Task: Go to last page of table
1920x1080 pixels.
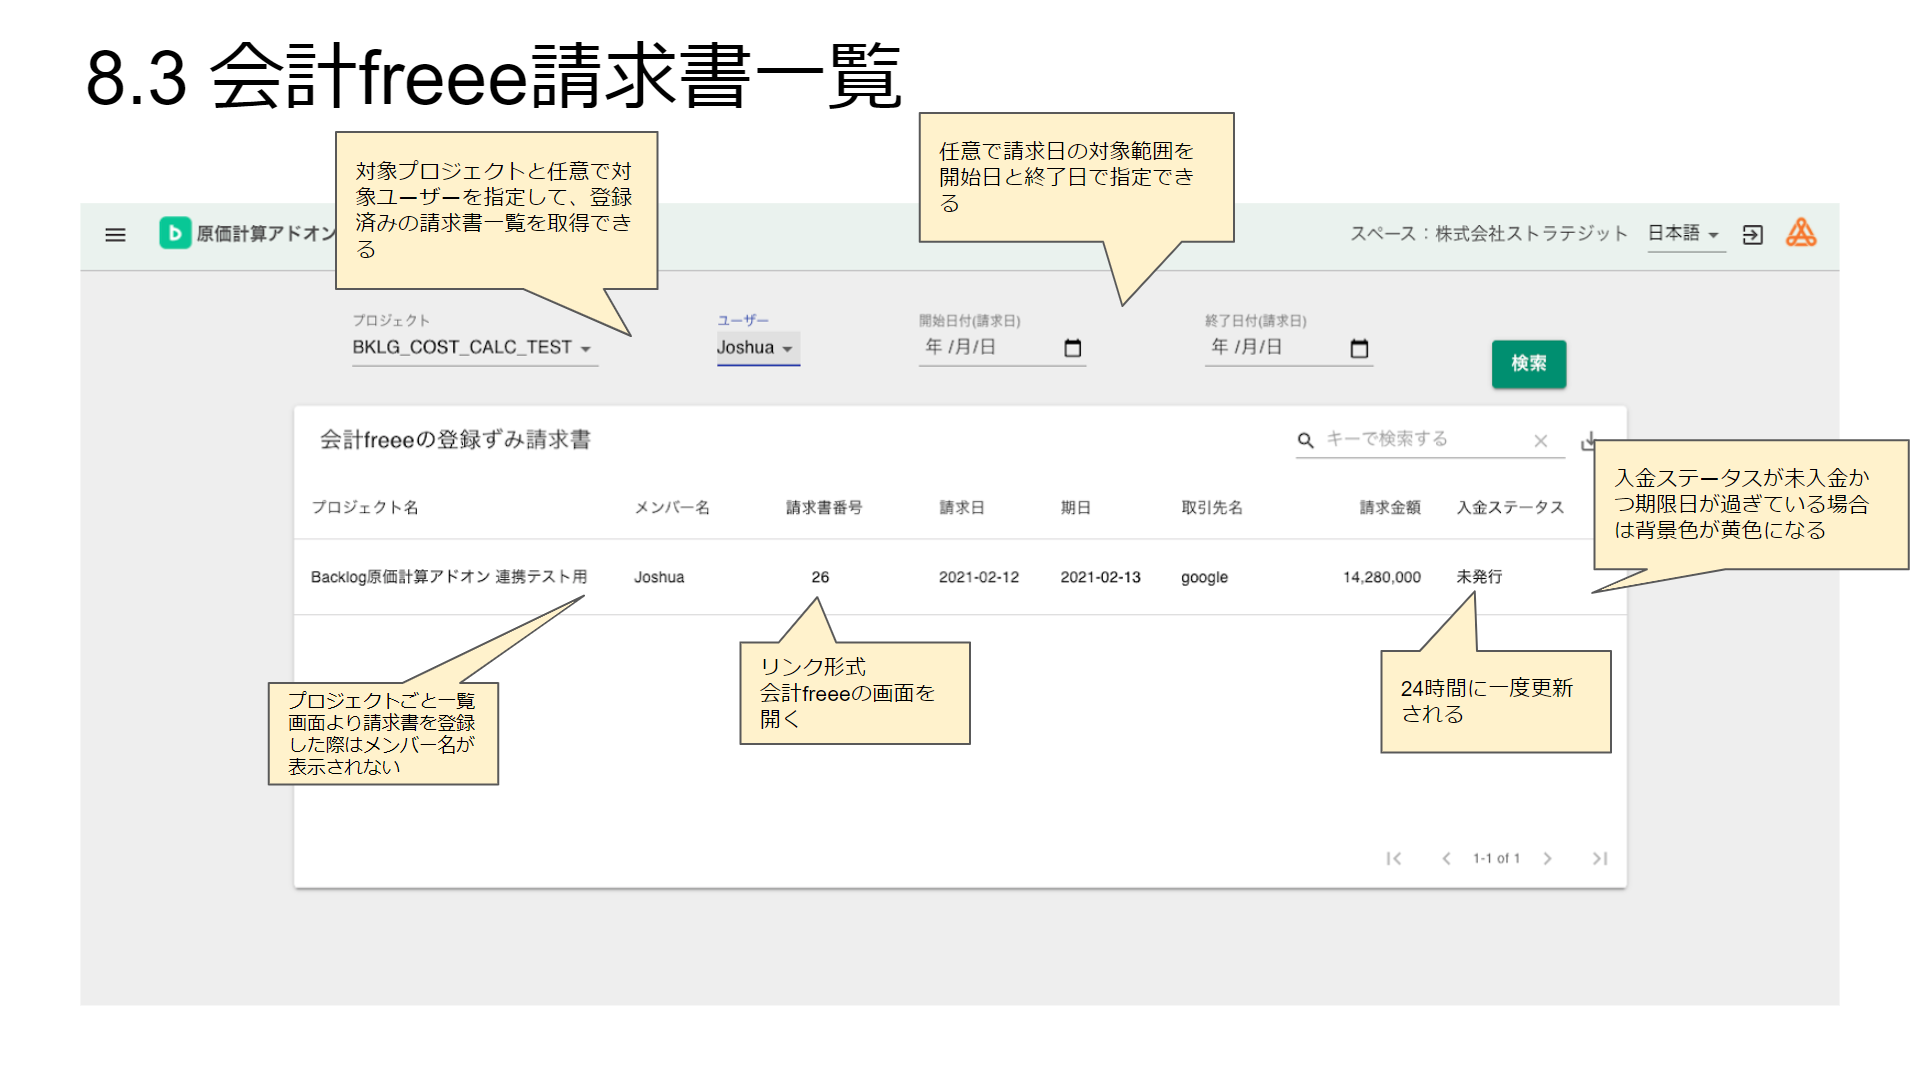Action: (x=1600, y=858)
